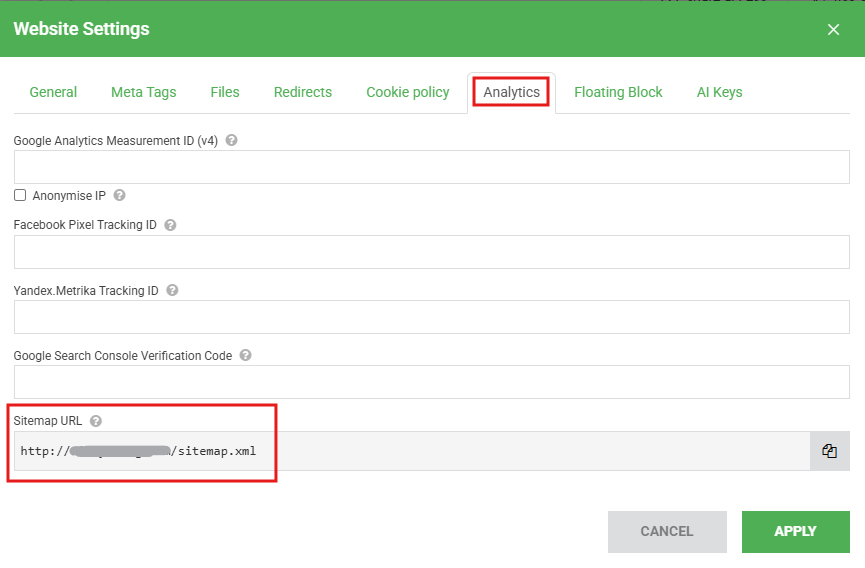Click help icon next to Google Analytics Measurement ID
865x568 pixels.
[x=232, y=141]
